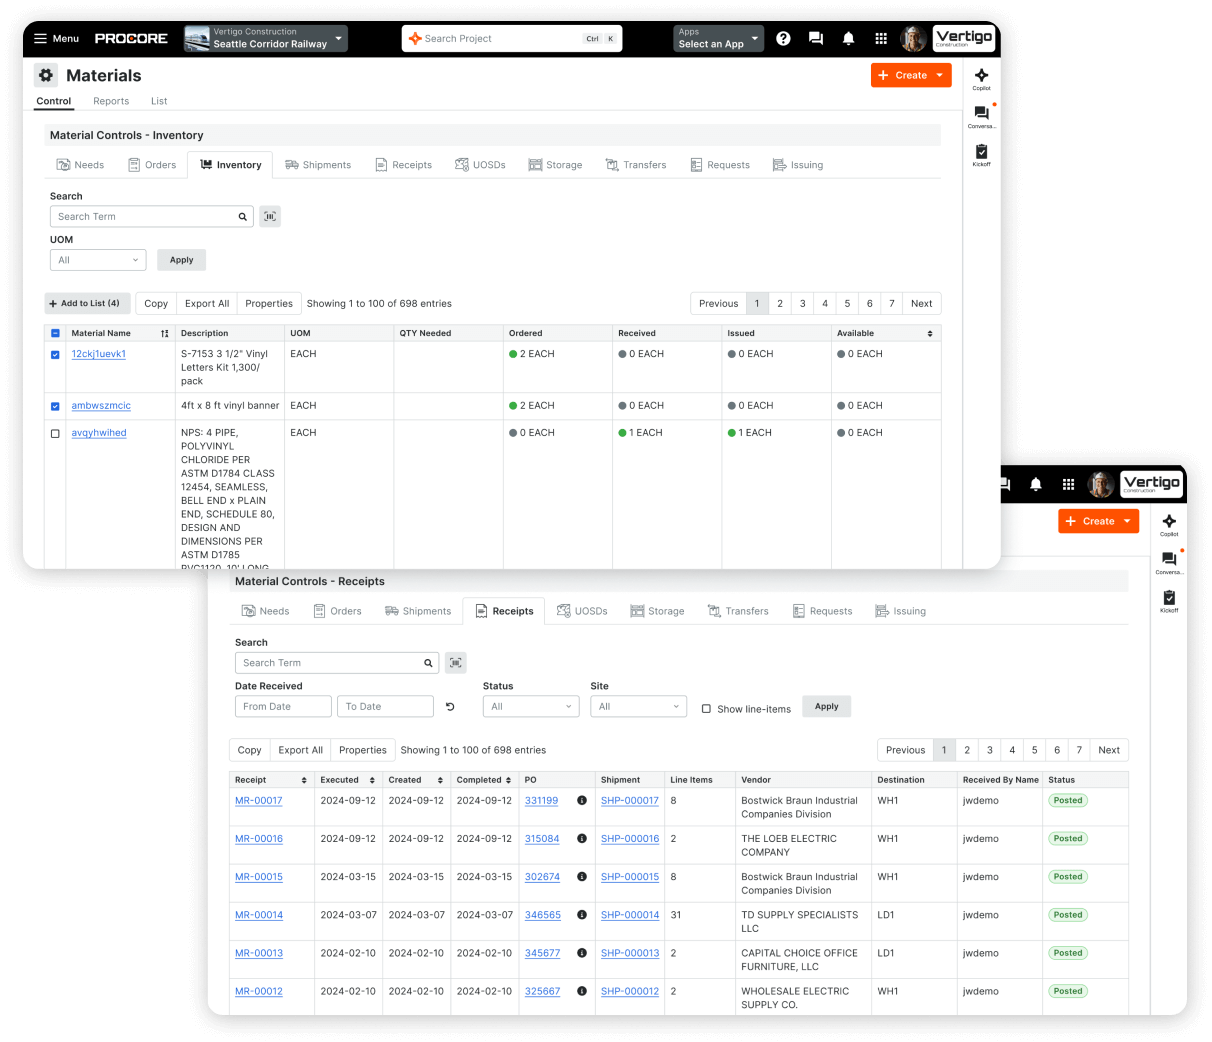Uncheck the row for material 12ckj1uevk1
This screenshot has height=1042, width=1212.
pos(55,352)
